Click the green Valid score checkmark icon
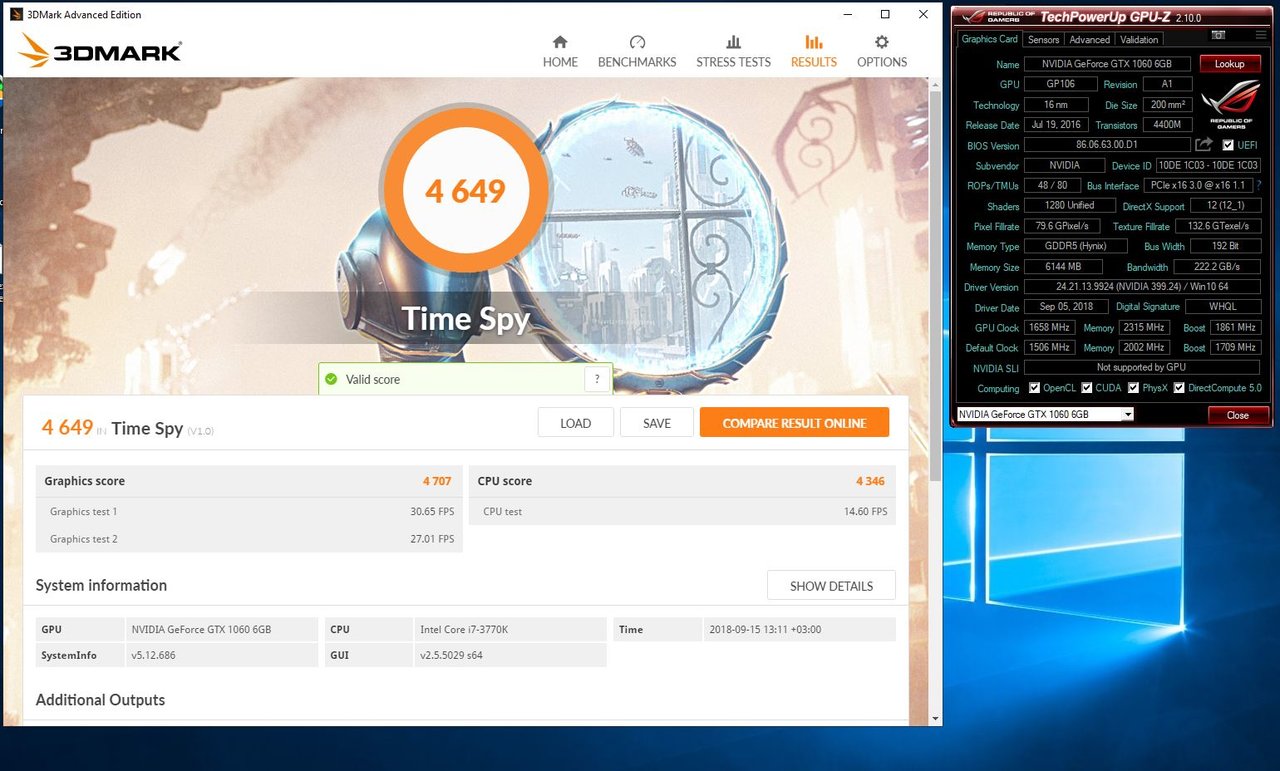 coord(331,380)
